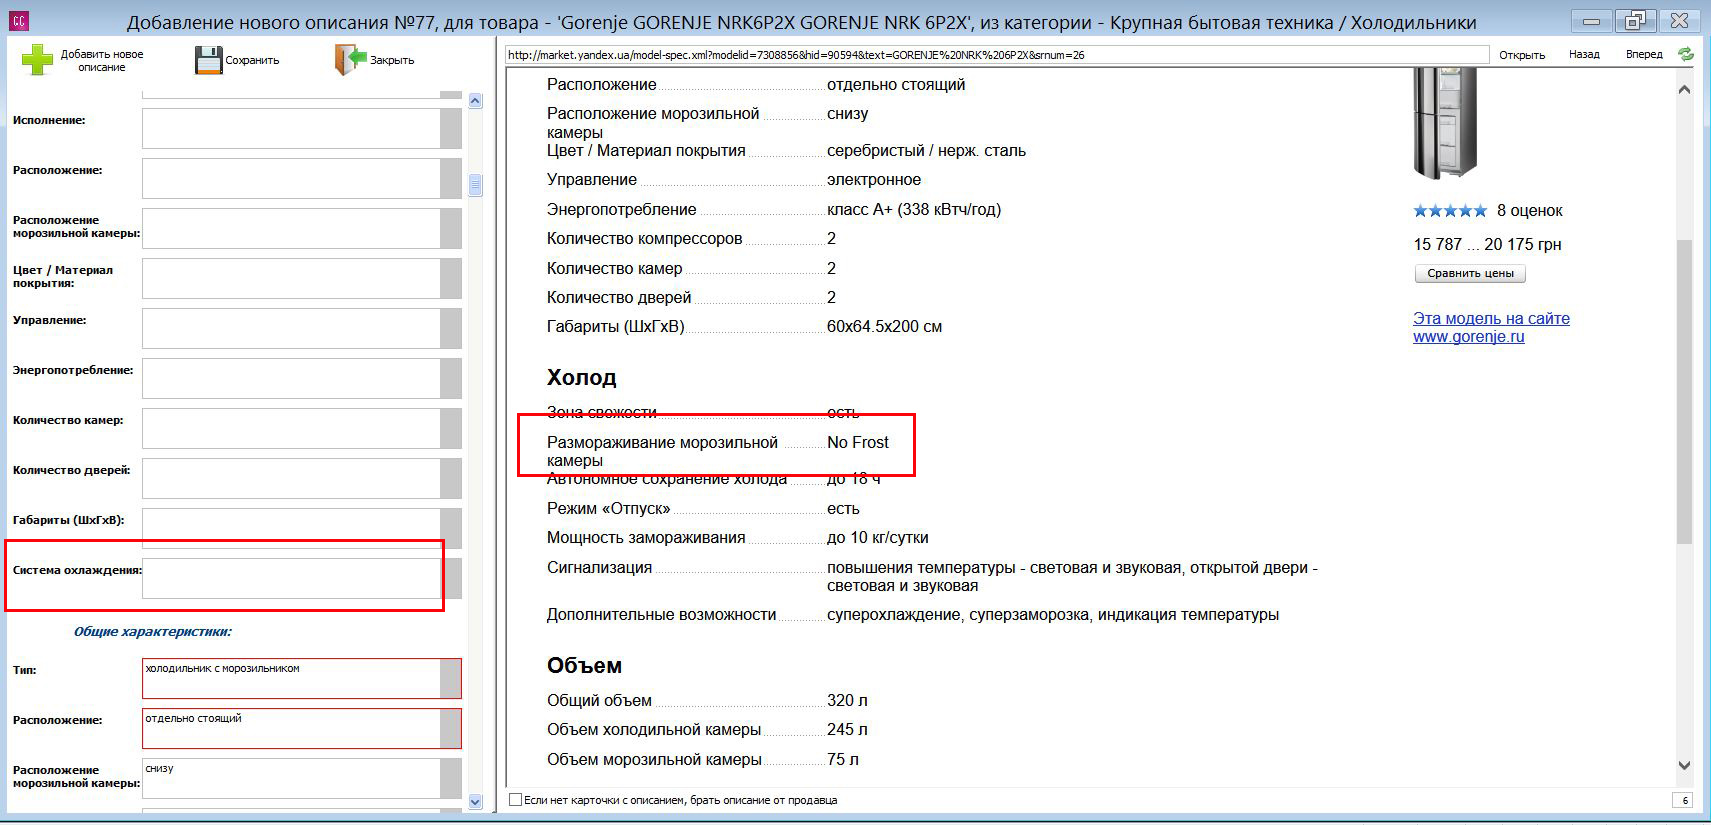The image size is (1711, 825).
Task: Click the '245 л' refrigerator volume value
Action: [x=847, y=730]
